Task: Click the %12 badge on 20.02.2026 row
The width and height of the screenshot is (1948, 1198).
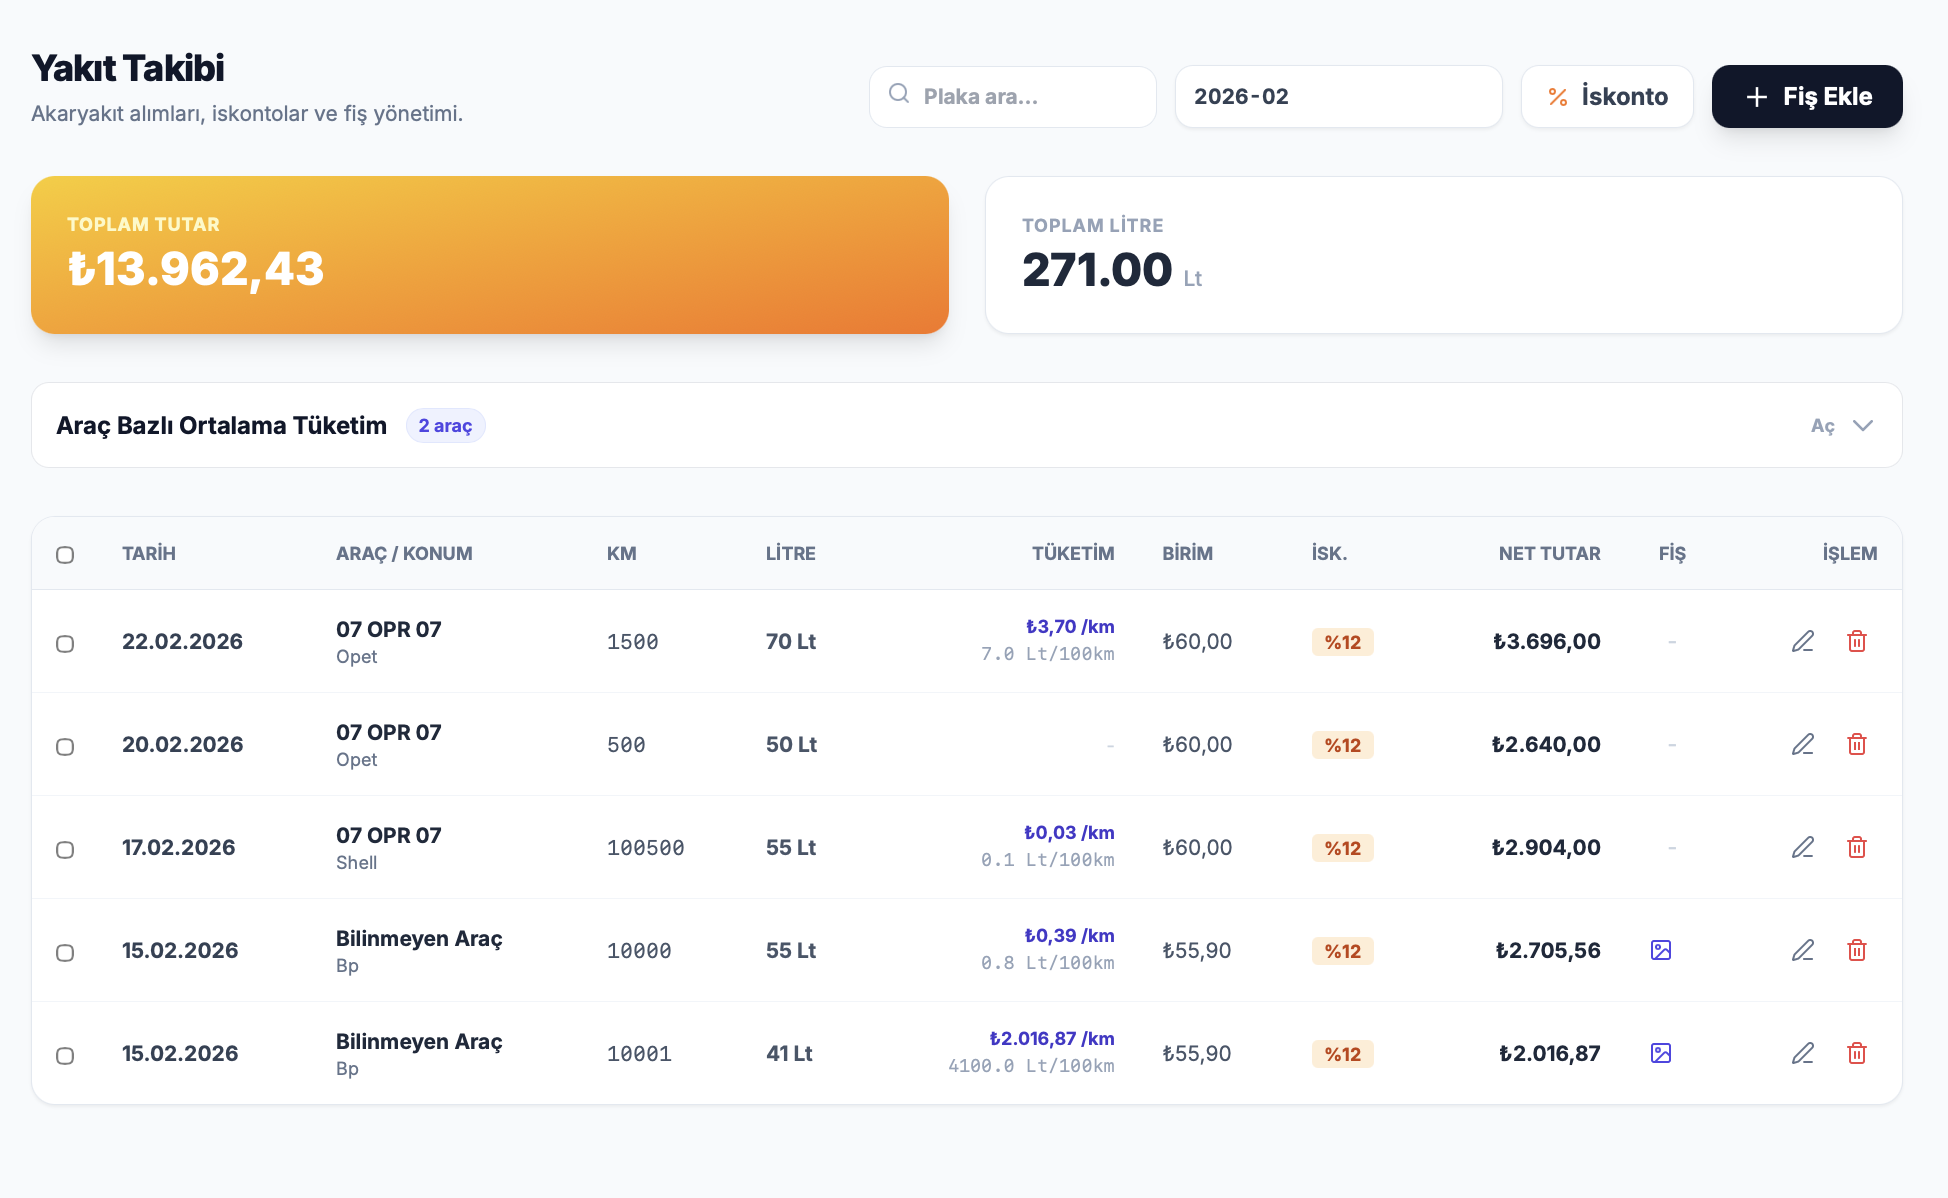Action: tap(1342, 745)
